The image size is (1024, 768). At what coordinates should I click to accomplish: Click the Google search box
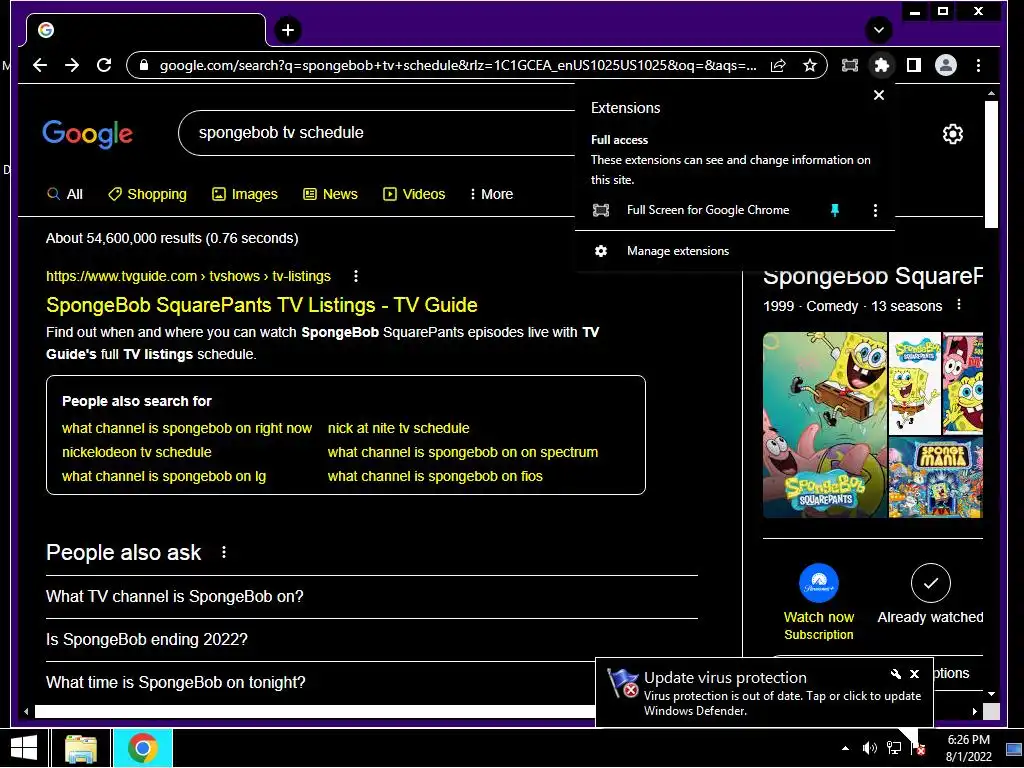(x=376, y=133)
